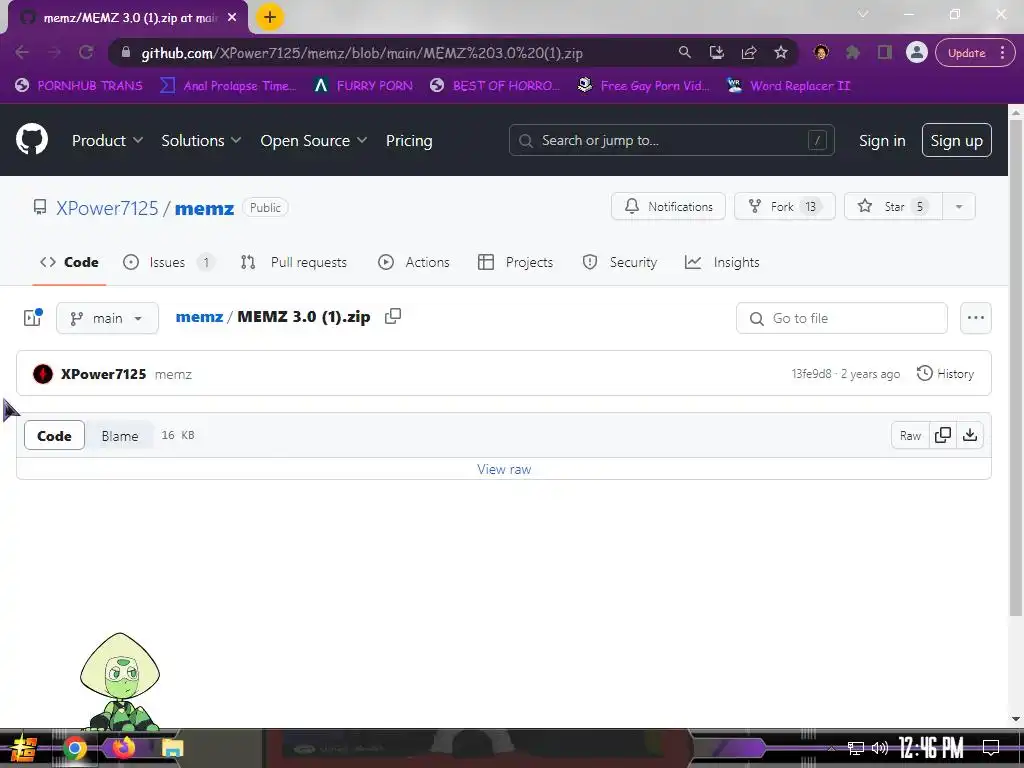Screen dimensions: 1024x768
Task: Copy the file path icon next to MEMZ 3.0 (1).zip
Action: [x=392, y=316]
